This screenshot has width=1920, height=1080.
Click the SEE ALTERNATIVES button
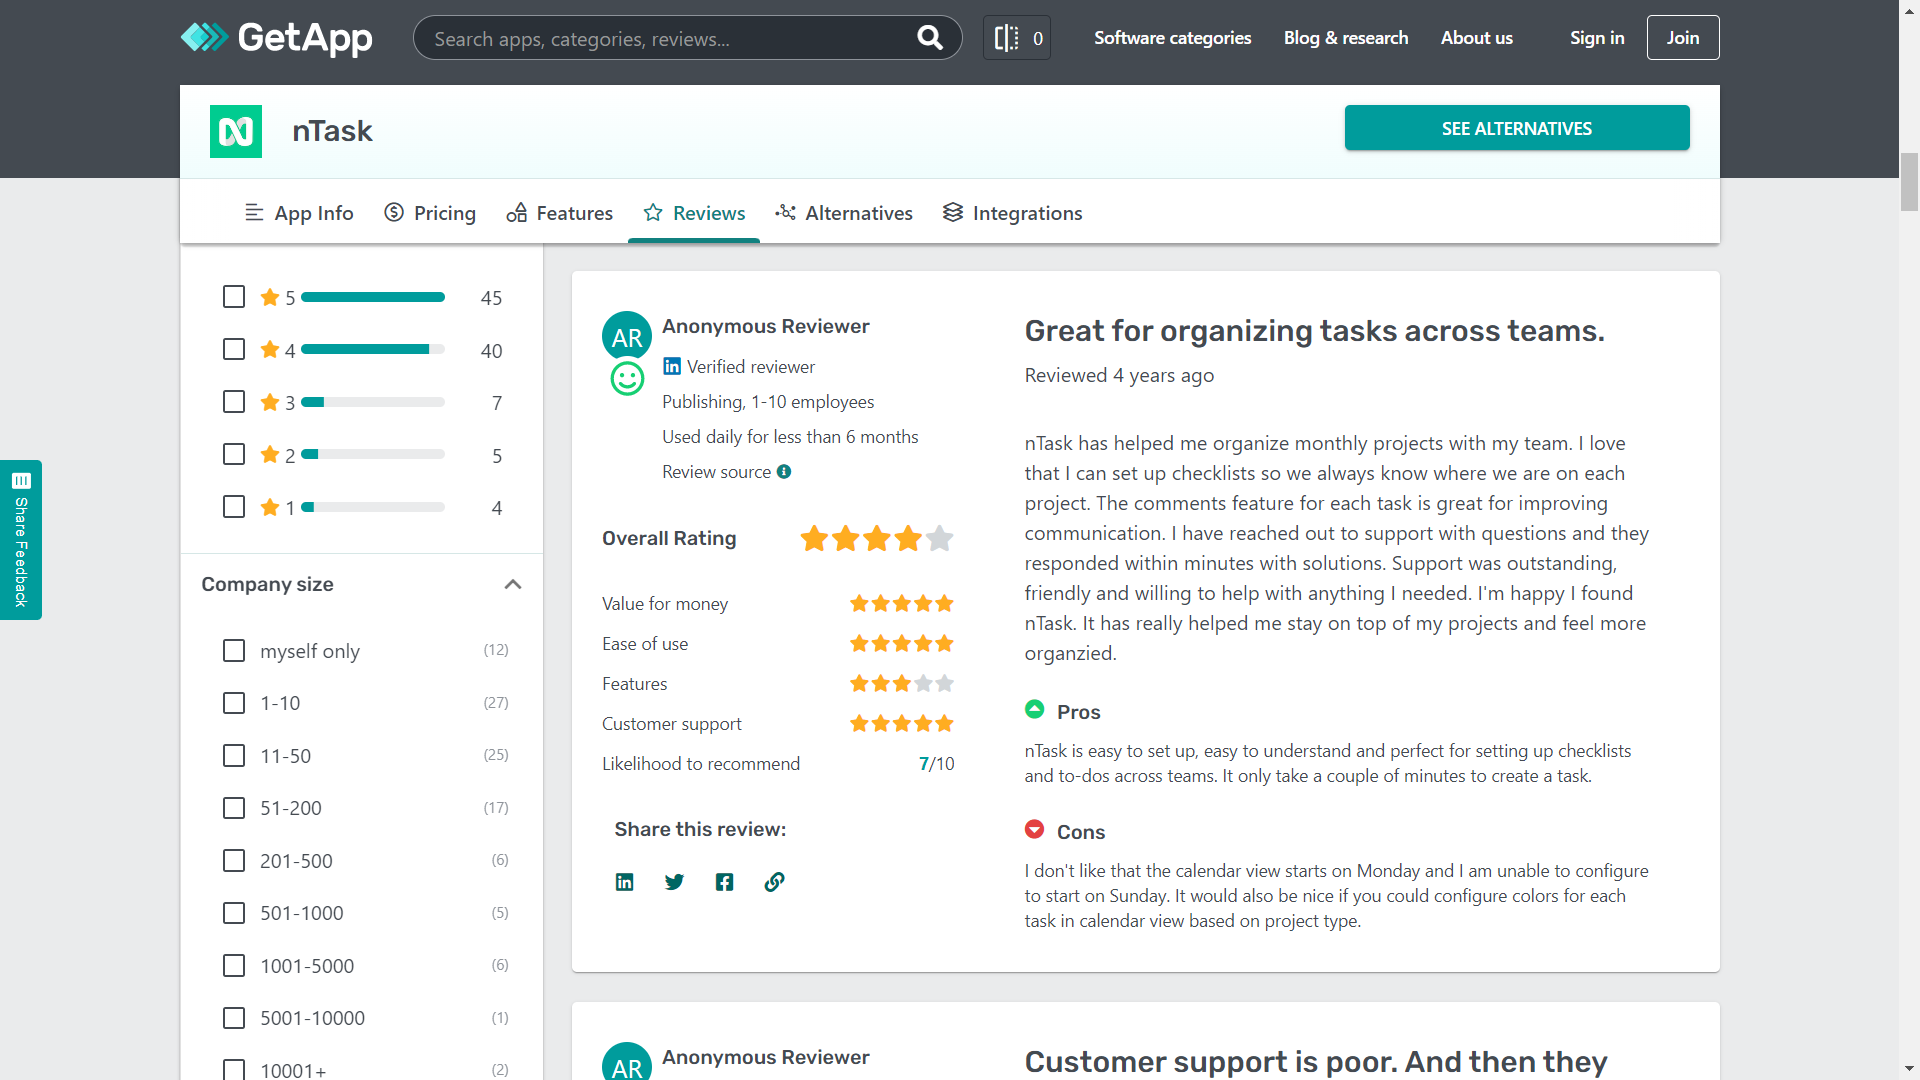tap(1516, 128)
